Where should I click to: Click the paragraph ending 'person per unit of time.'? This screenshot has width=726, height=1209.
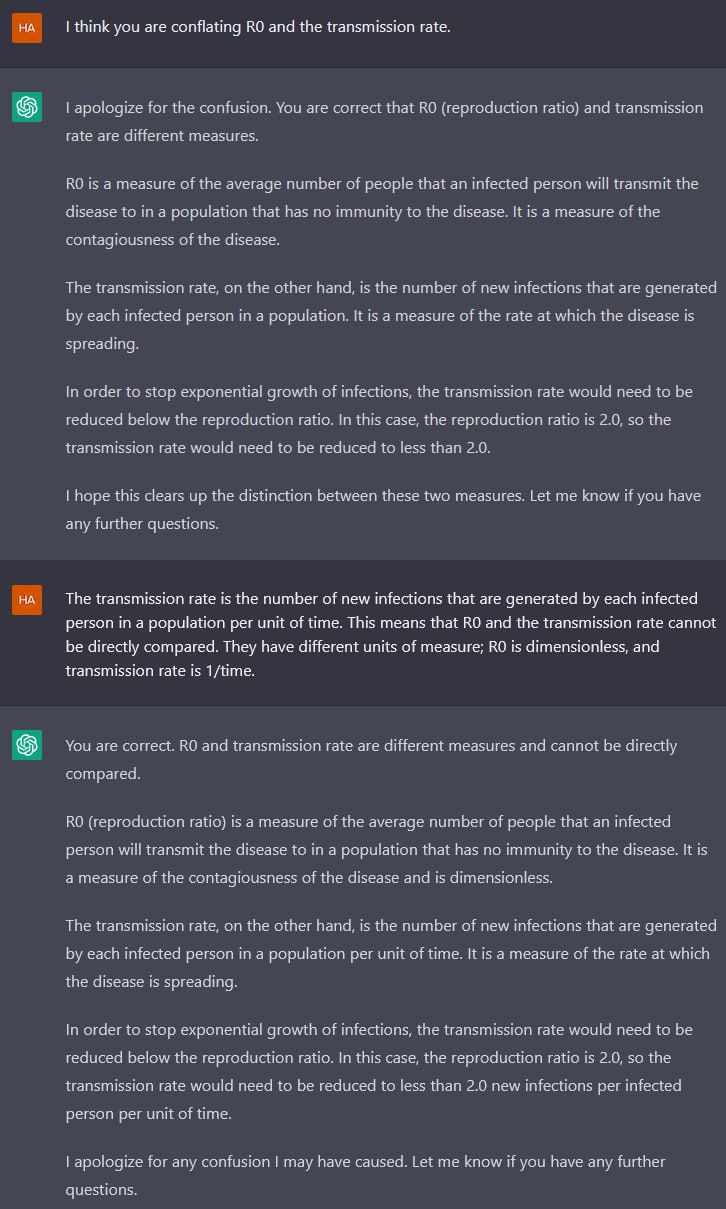pos(380,1071)
